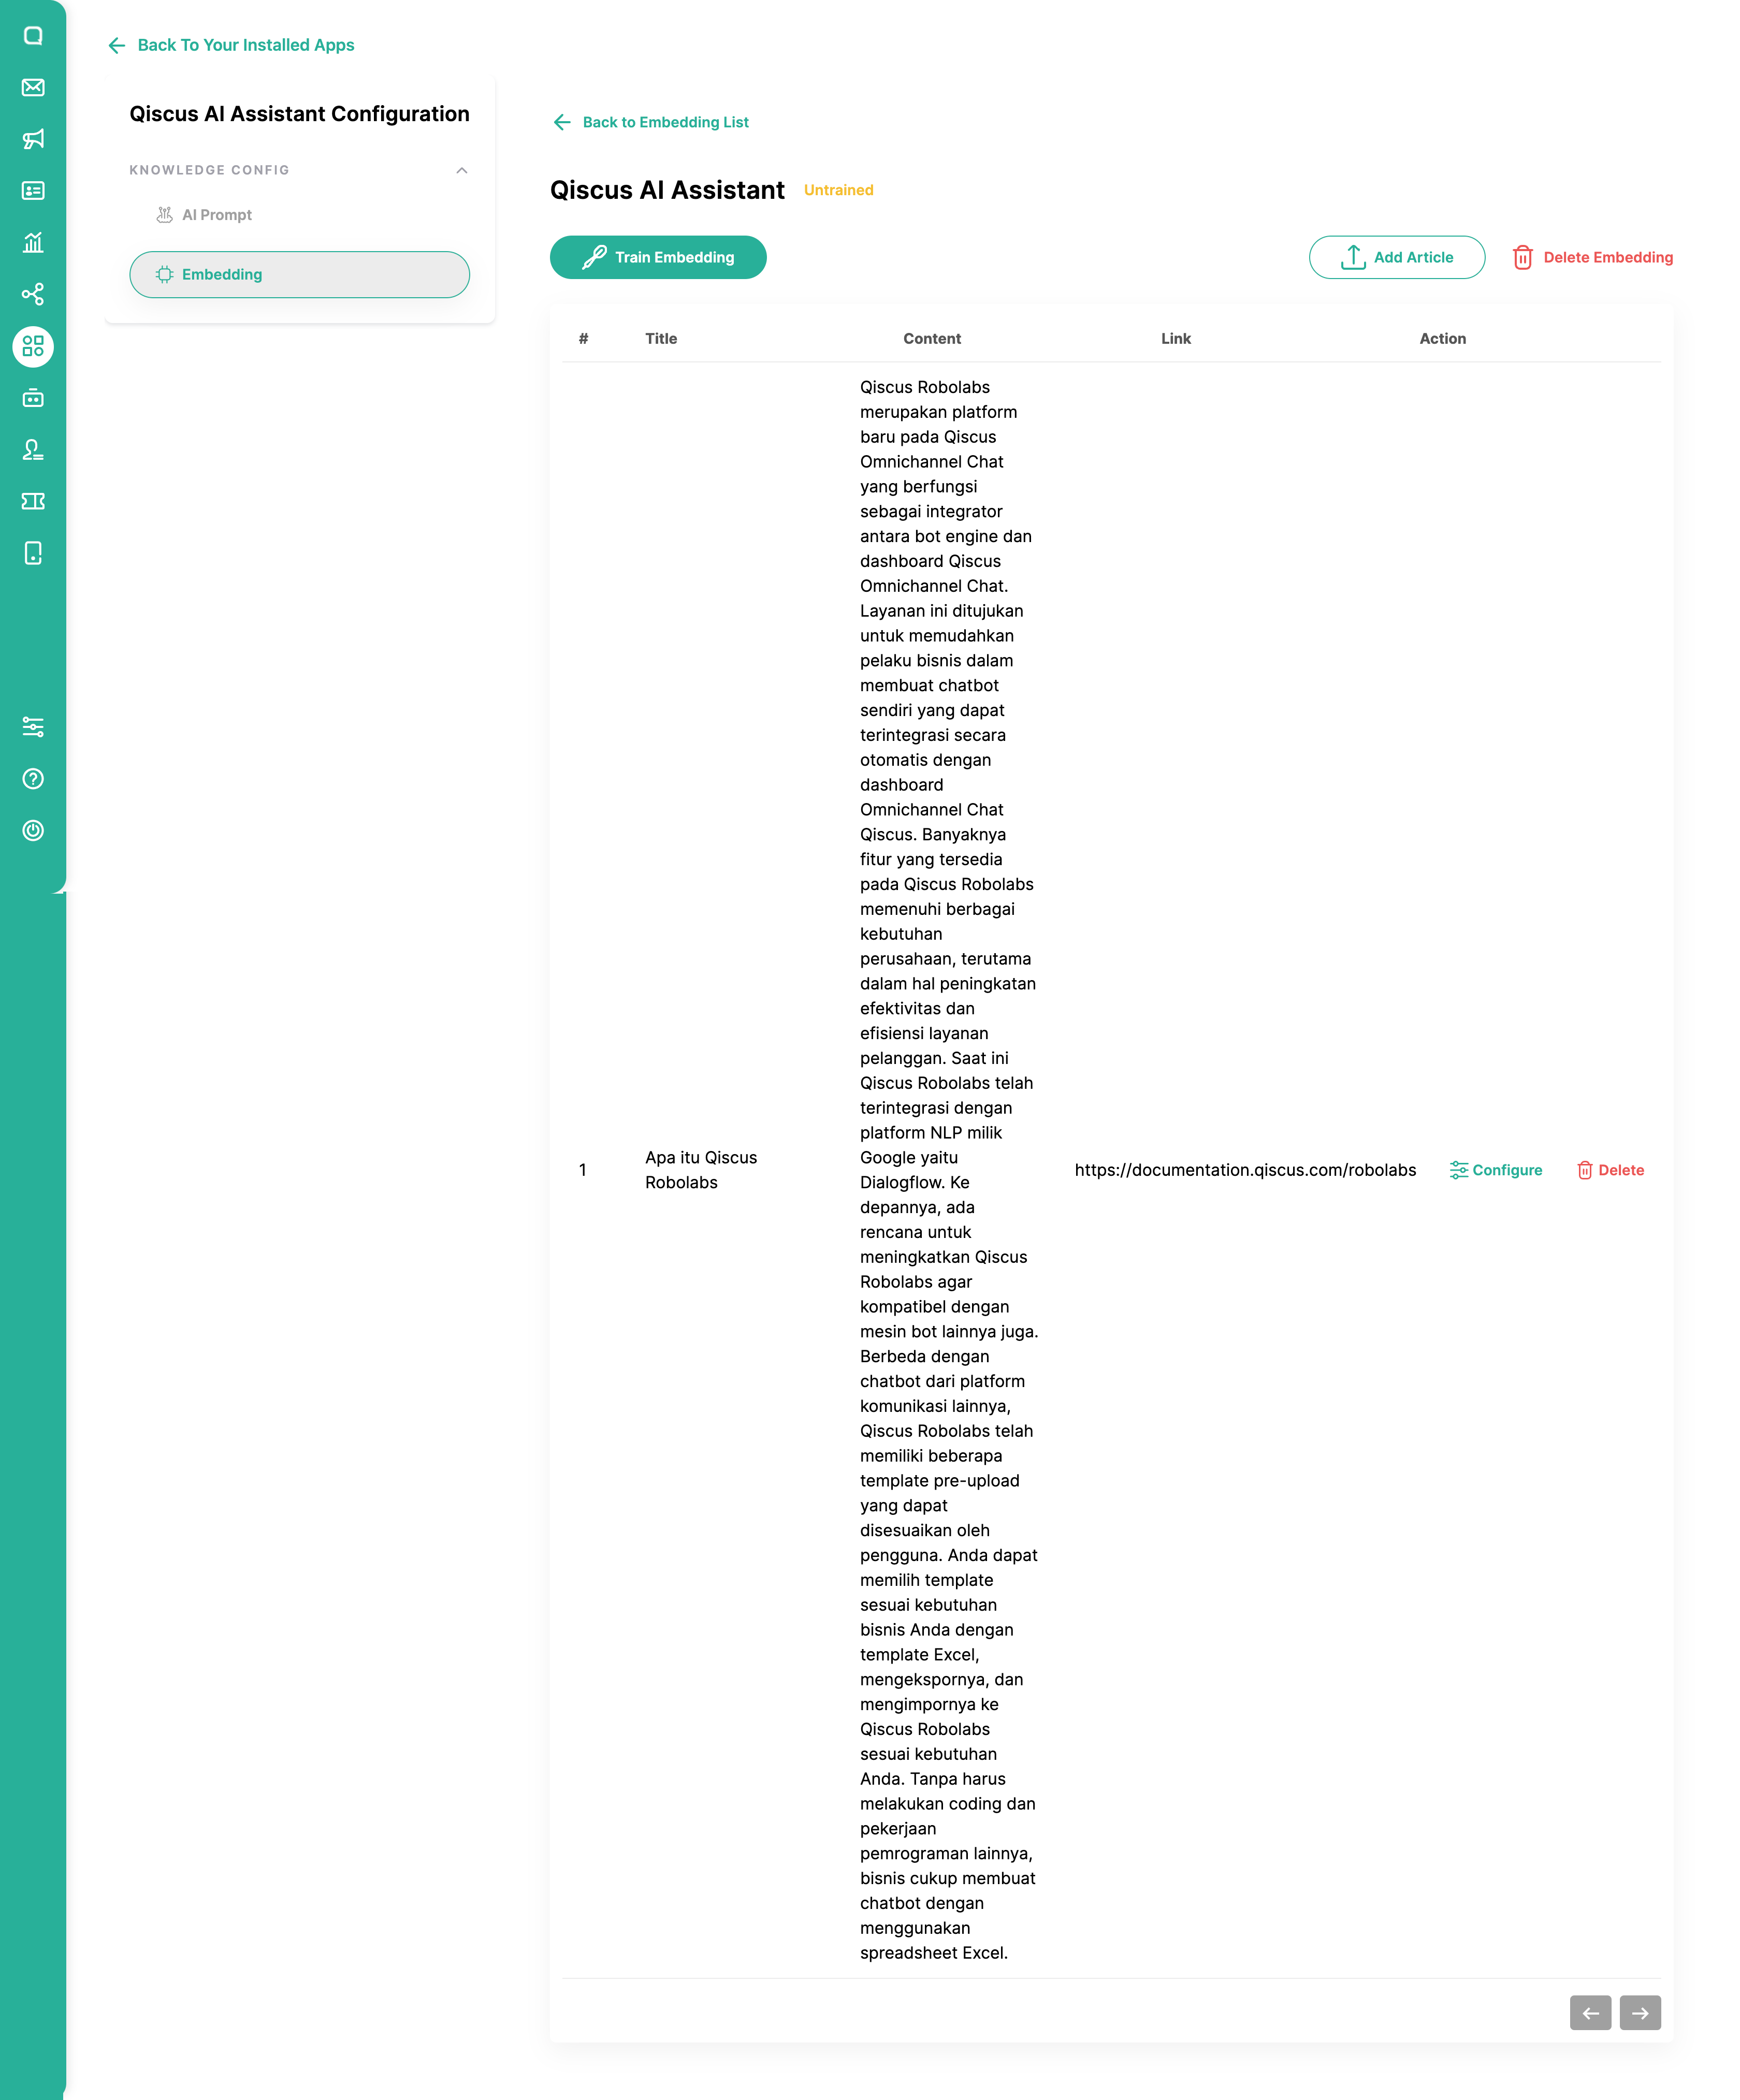Open the analytics chart sidebar icon
This screenshot has height=2100, width=1740.
point(33,243)
